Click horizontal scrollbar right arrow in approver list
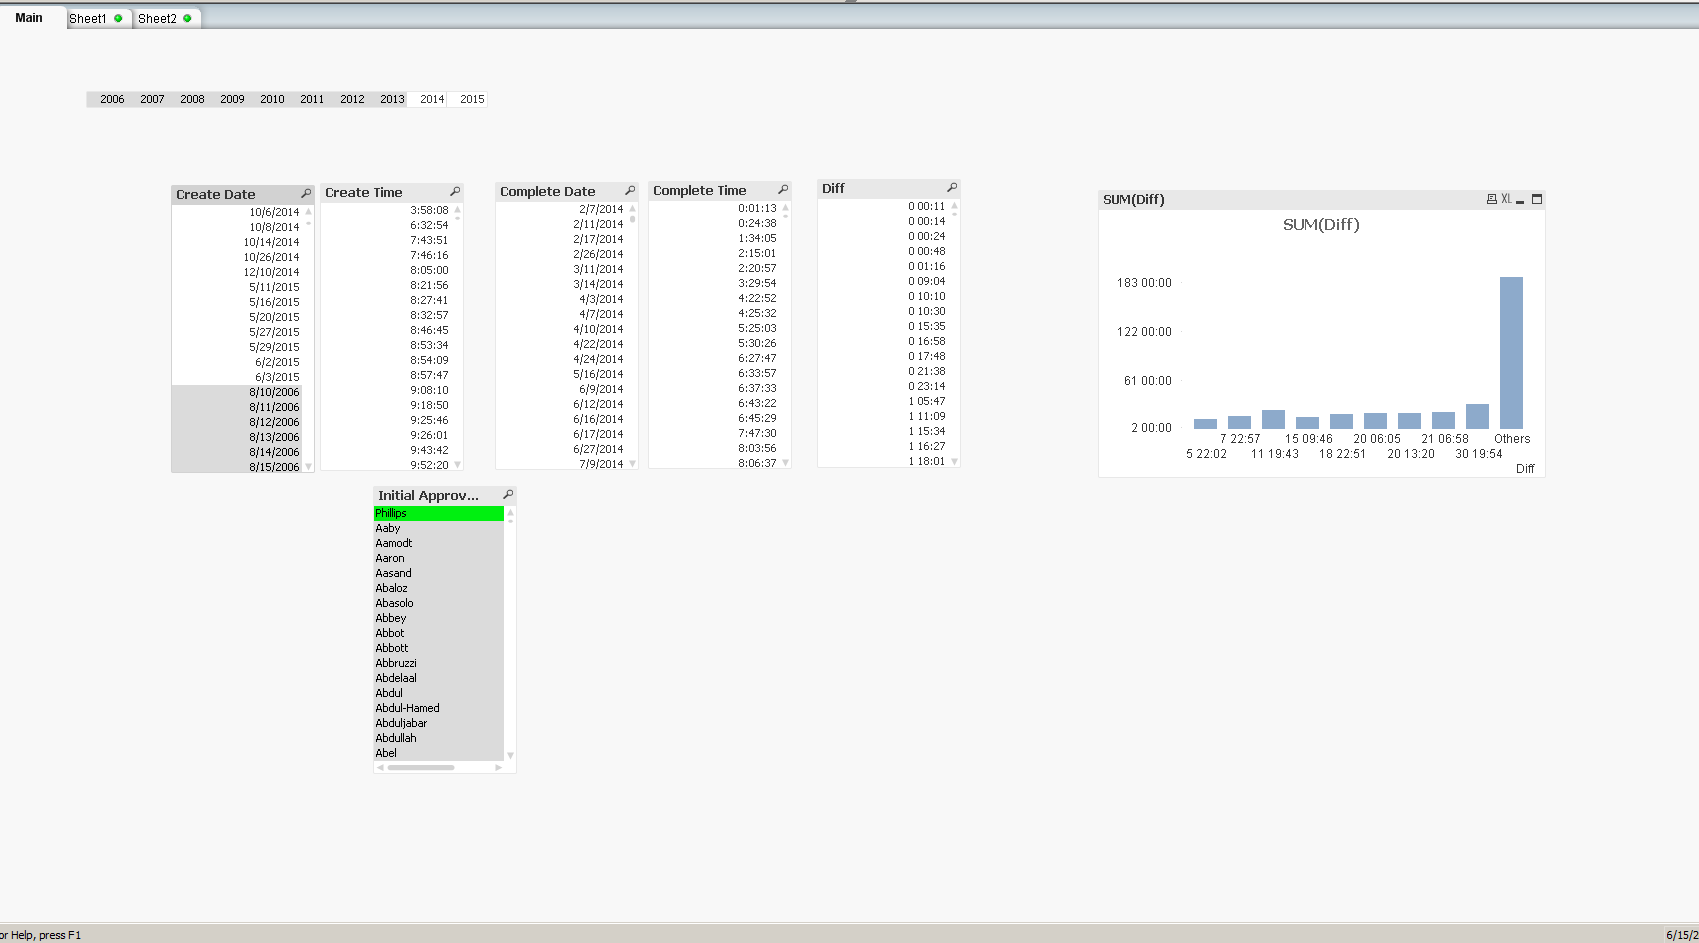The image size is (1699, 943). point(499,768)
